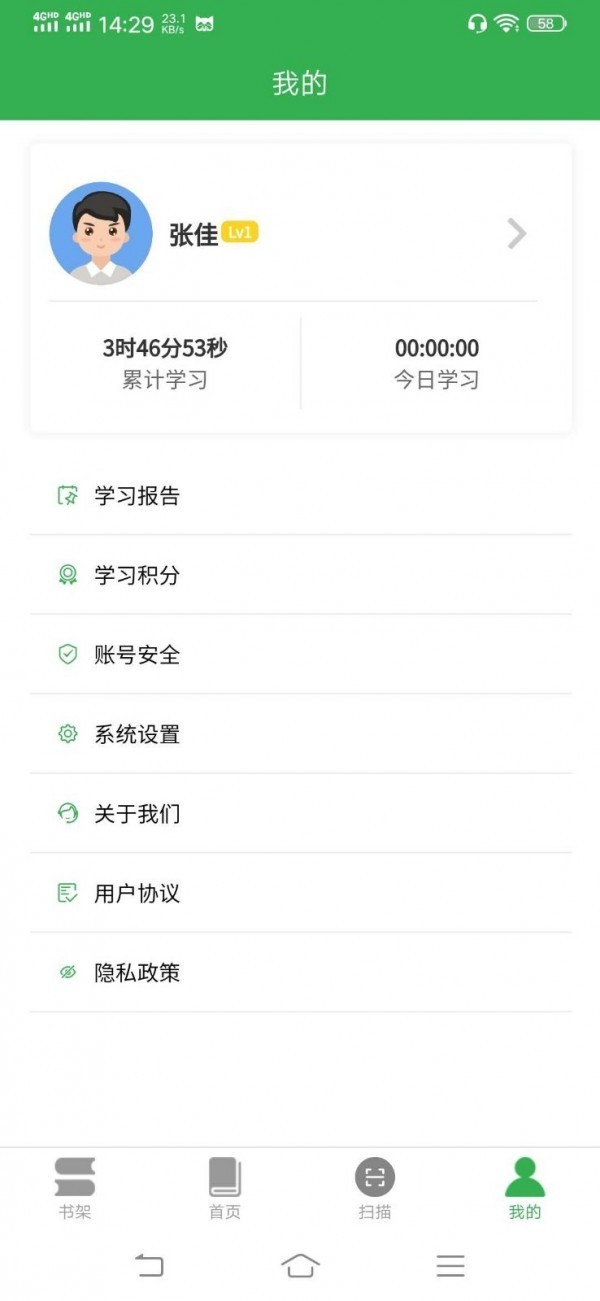
Task: Tap the study points medal icon
Action: [68, 575]
